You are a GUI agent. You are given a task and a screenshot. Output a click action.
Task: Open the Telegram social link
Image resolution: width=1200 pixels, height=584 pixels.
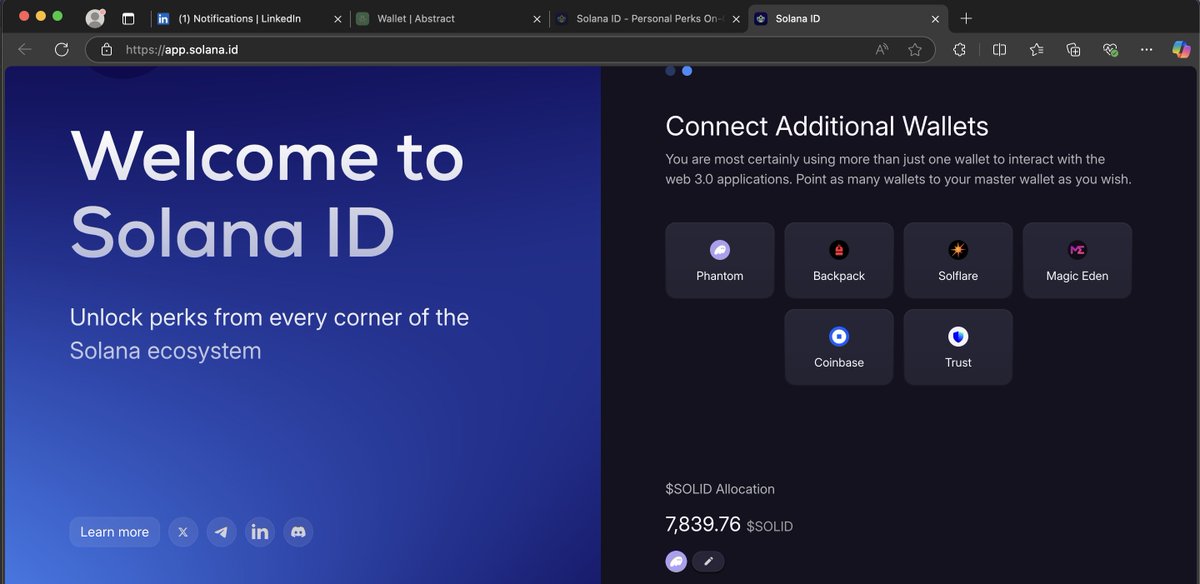coord(221,532)
